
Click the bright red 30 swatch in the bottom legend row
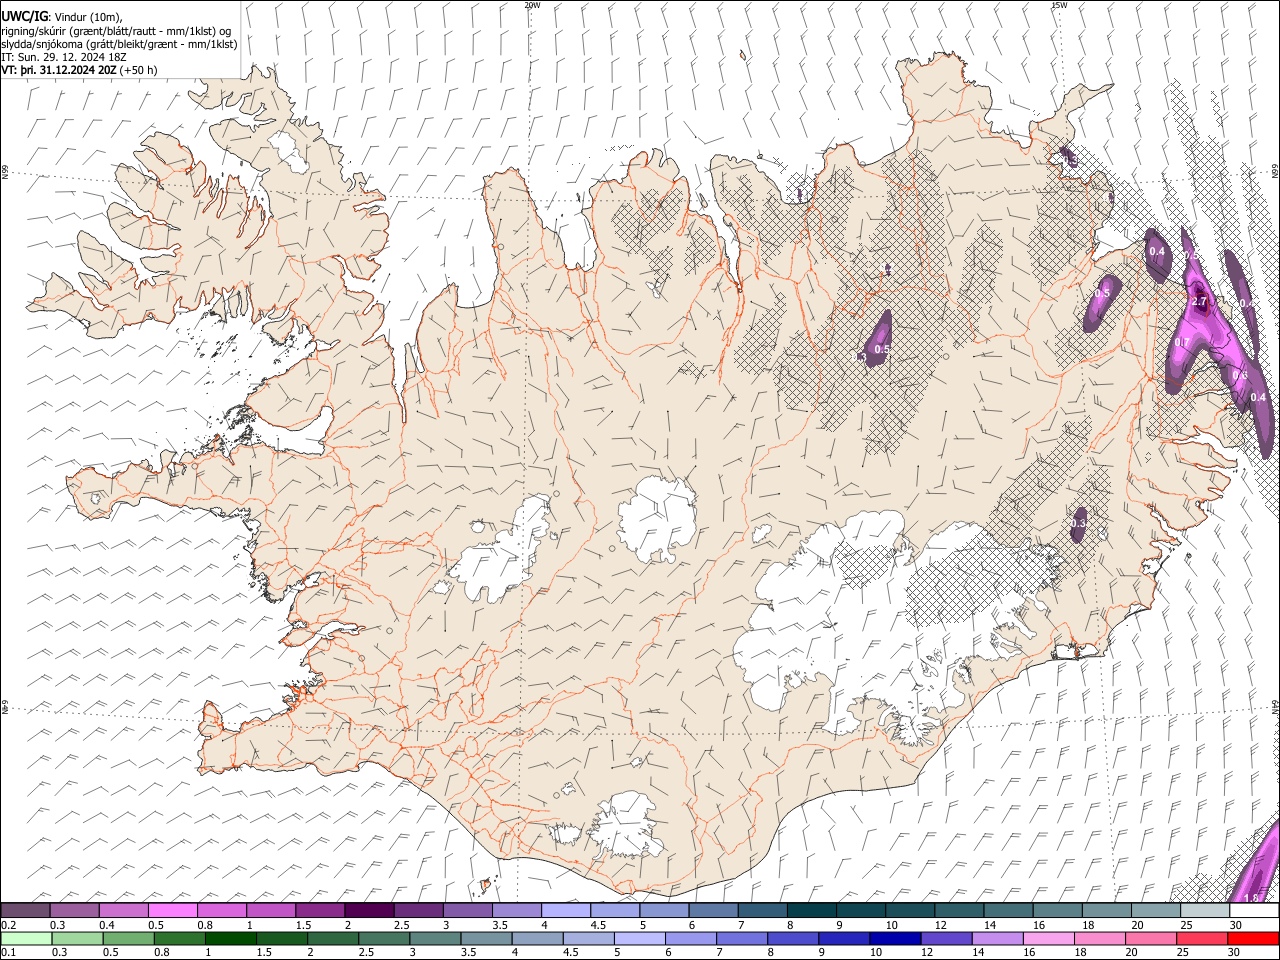(1254, 938)
